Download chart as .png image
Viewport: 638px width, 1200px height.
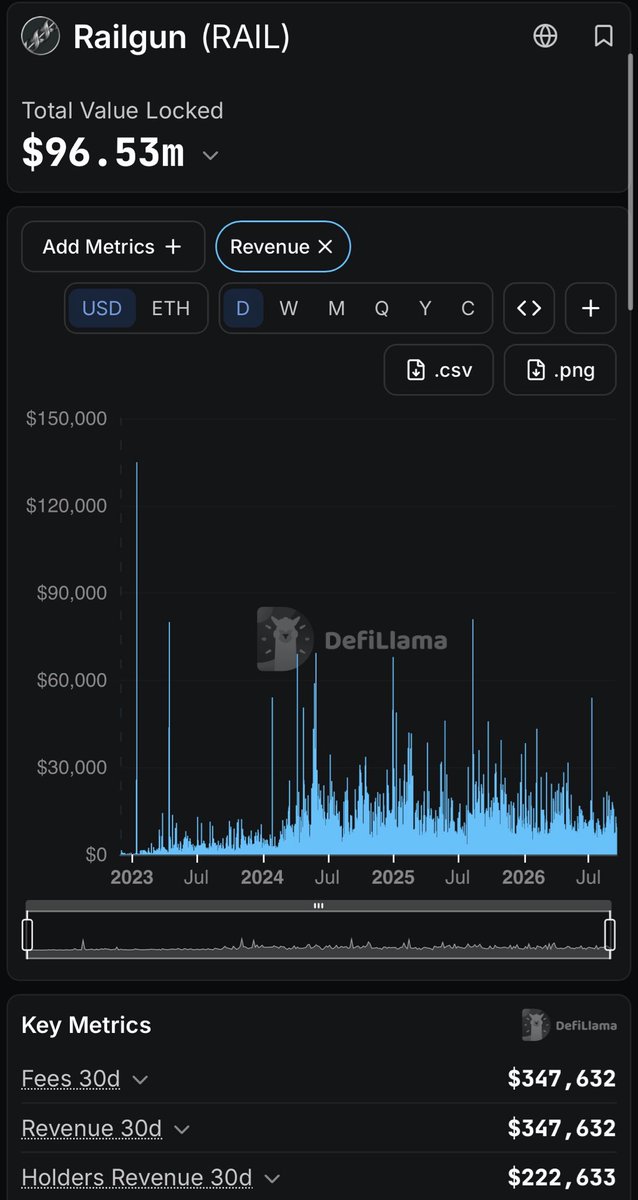(560, 370)
